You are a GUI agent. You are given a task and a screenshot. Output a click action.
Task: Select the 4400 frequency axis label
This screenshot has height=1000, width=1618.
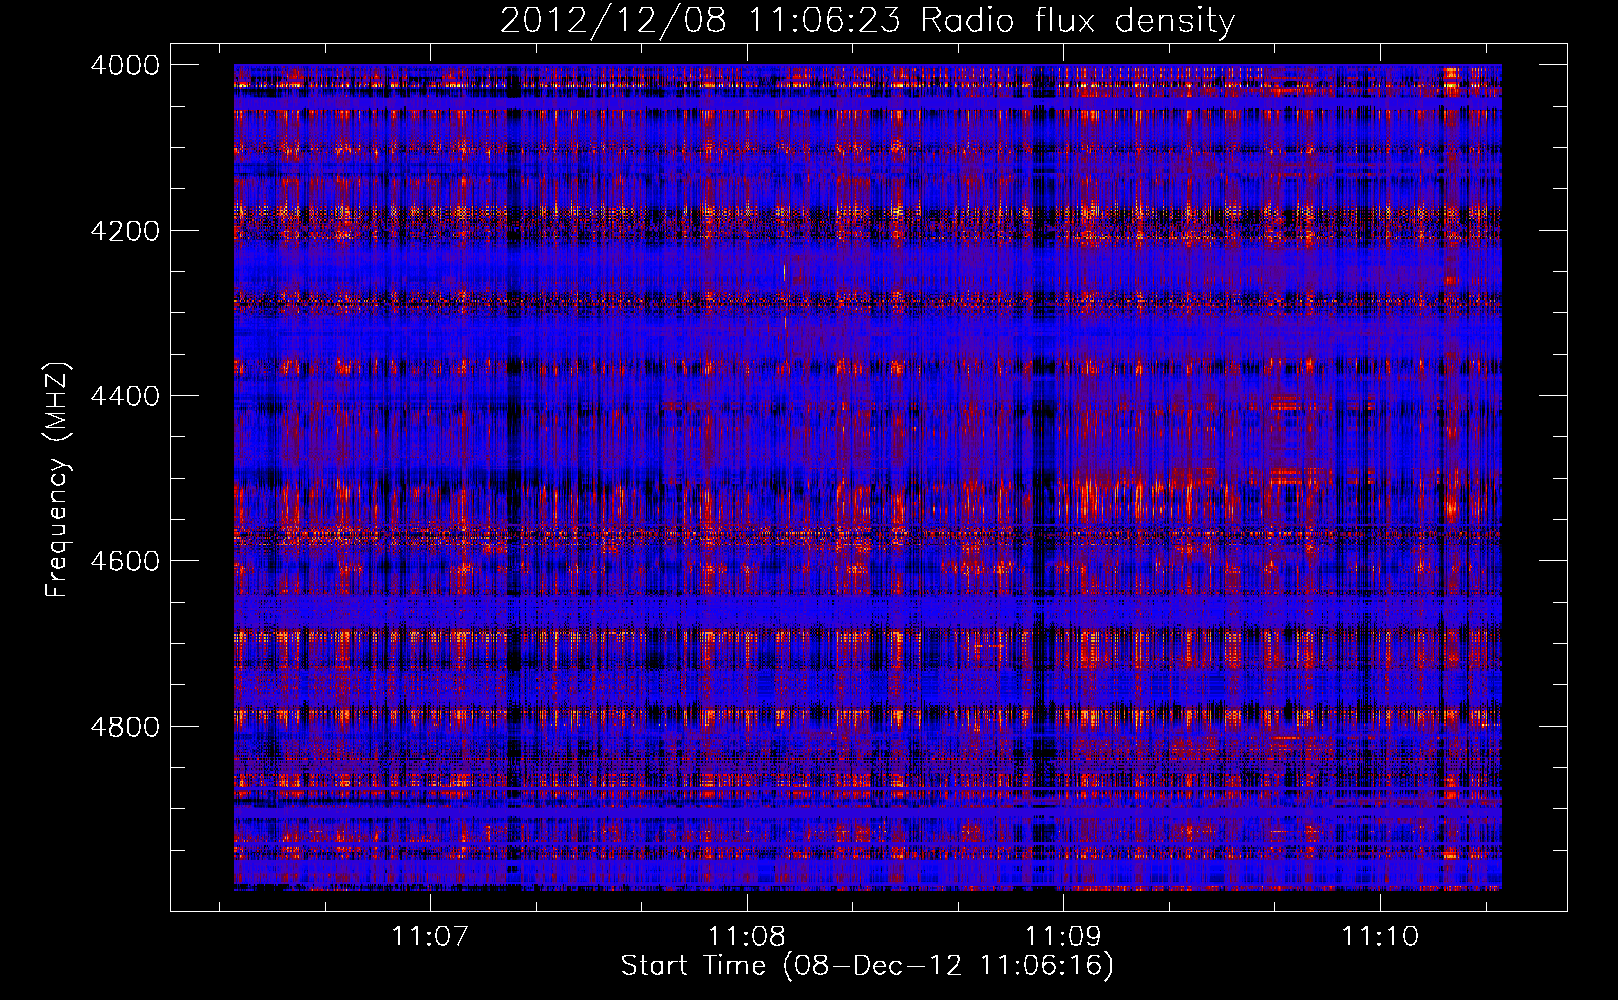125,396
